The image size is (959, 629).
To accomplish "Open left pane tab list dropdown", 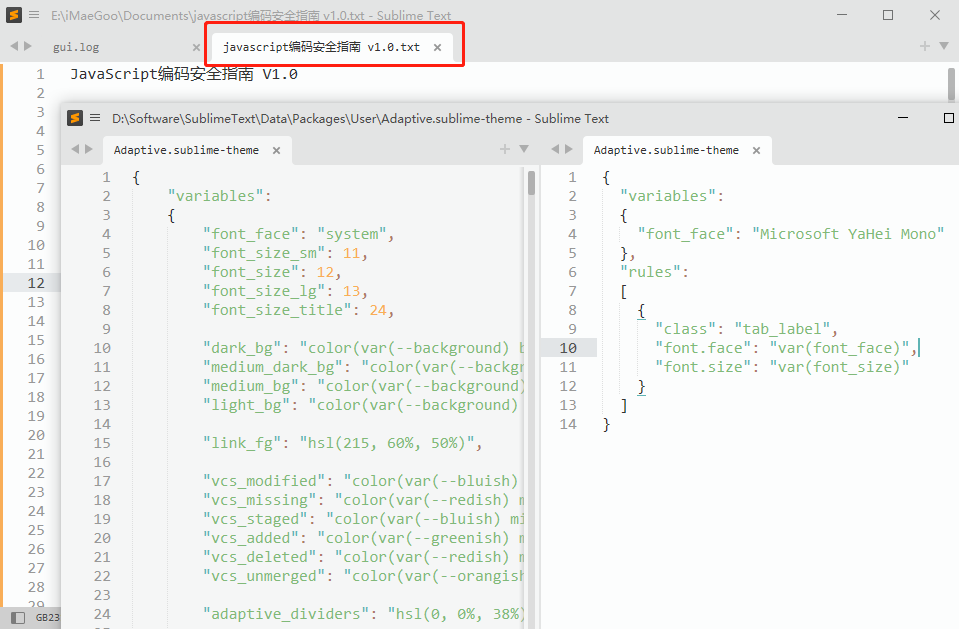I will [524, 149].
